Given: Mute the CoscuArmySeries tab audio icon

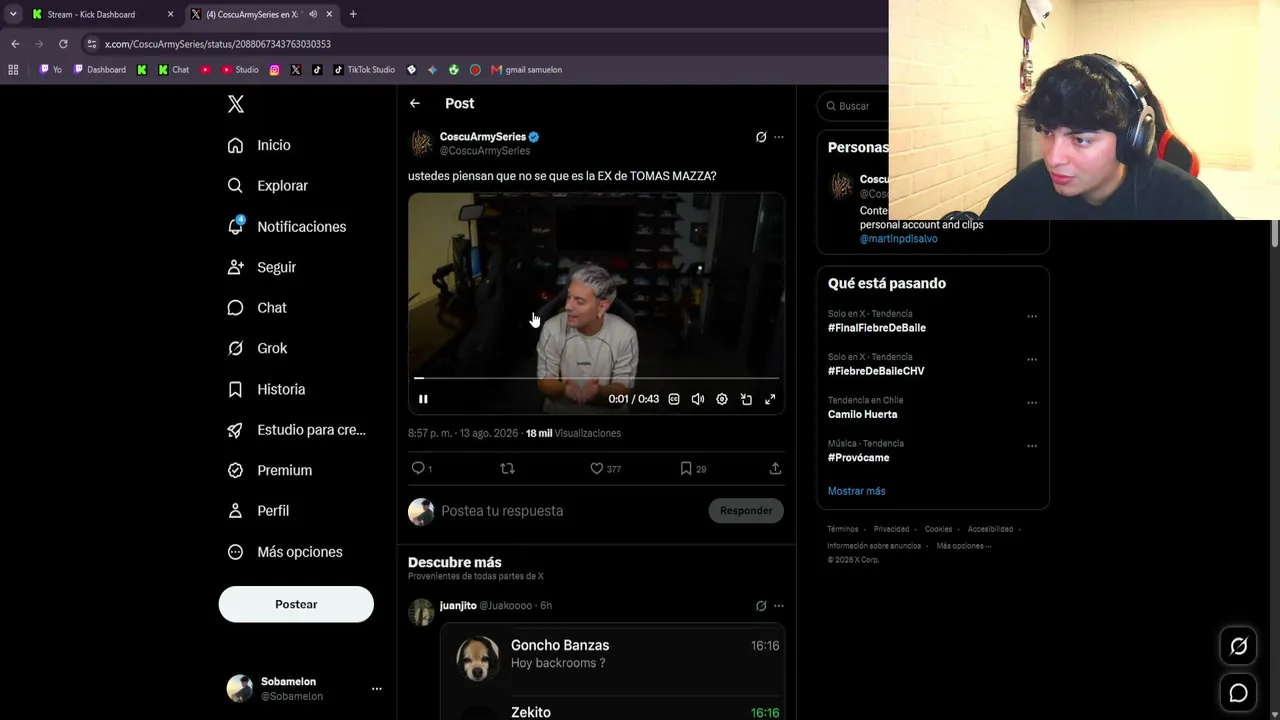Looking at the screenshot, I should 313,14.
